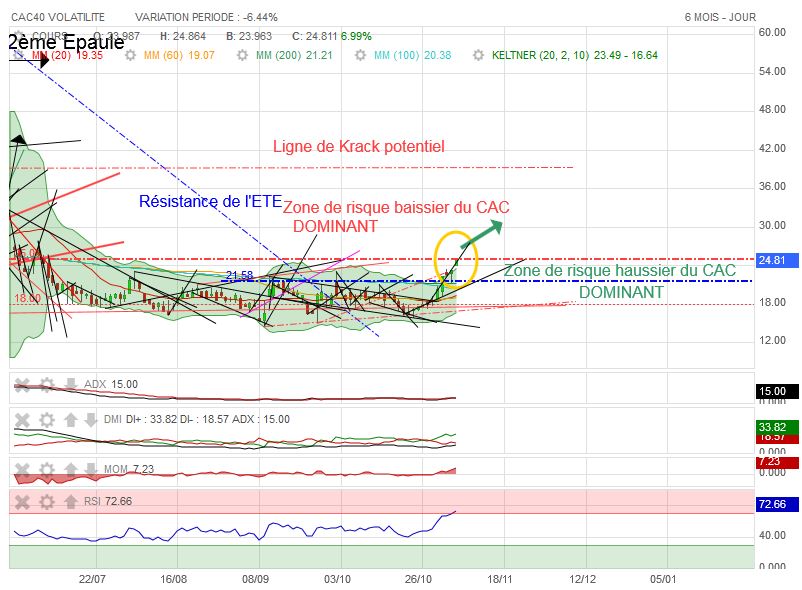Image resolution: width=802 pixels, height=590 pixels.
Task: Click the DMI DI+ : 33.82 readout
Action: 140,420
